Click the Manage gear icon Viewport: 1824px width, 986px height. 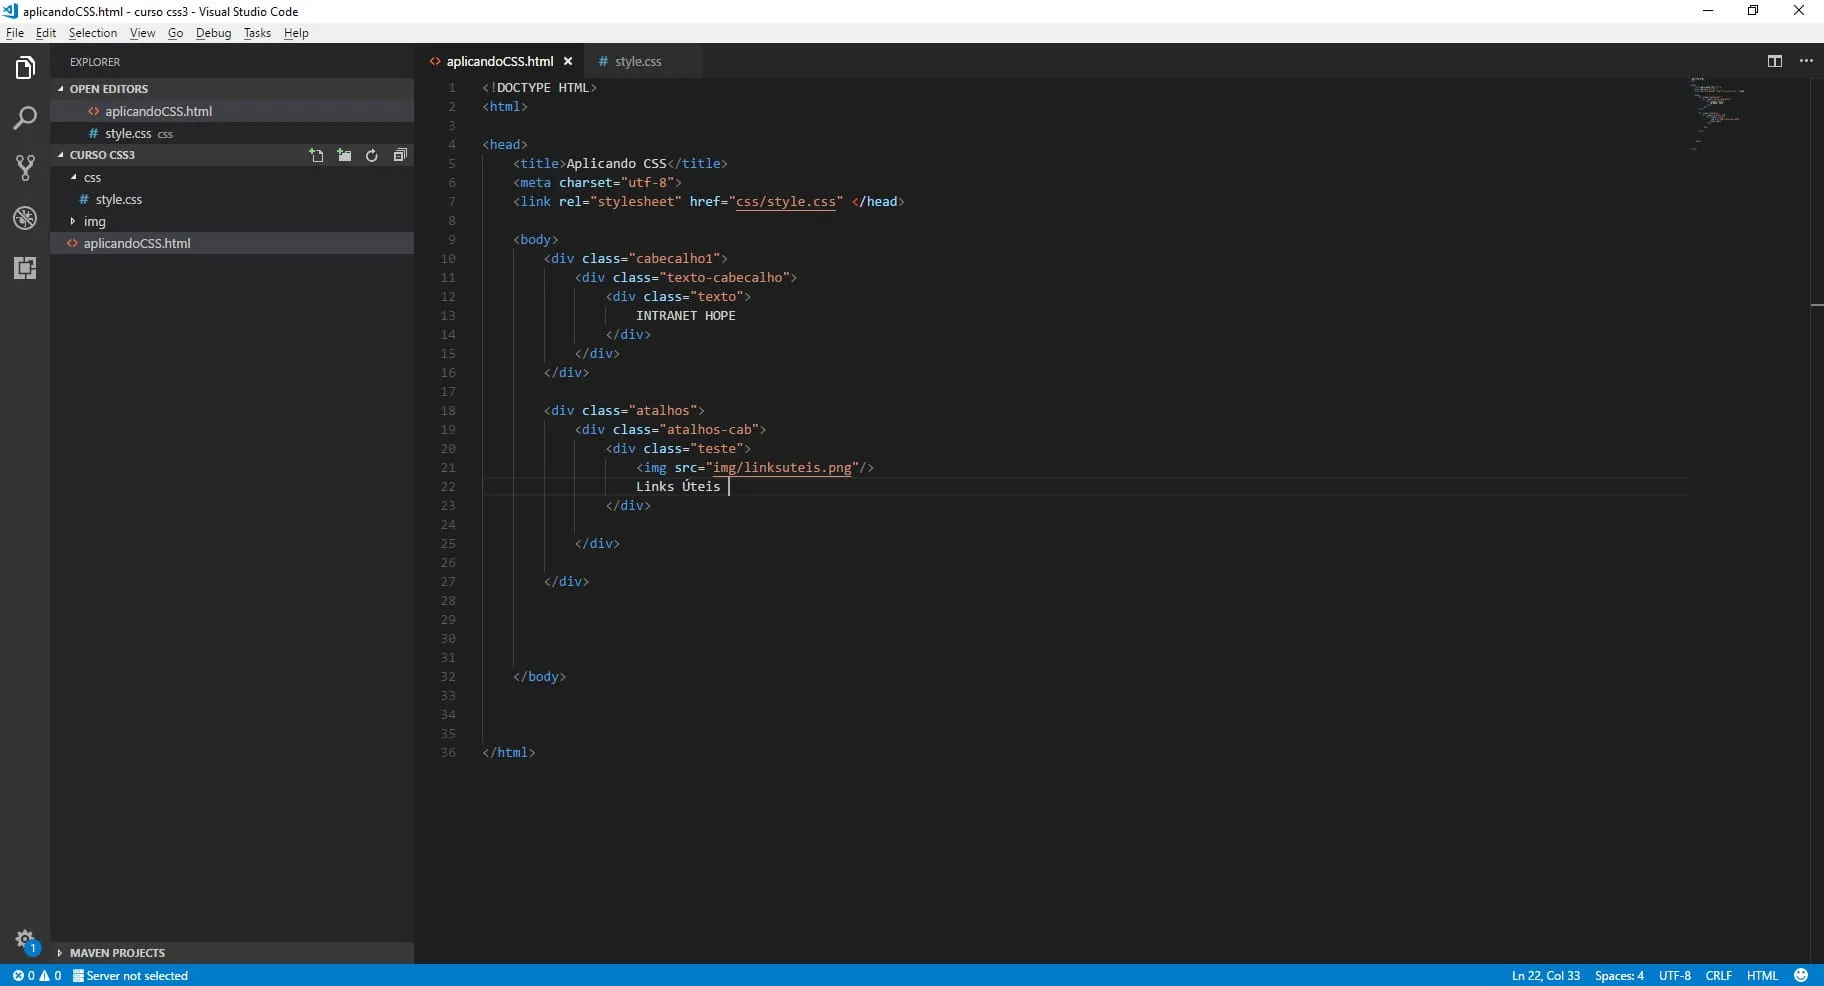(x=25, y=939)
